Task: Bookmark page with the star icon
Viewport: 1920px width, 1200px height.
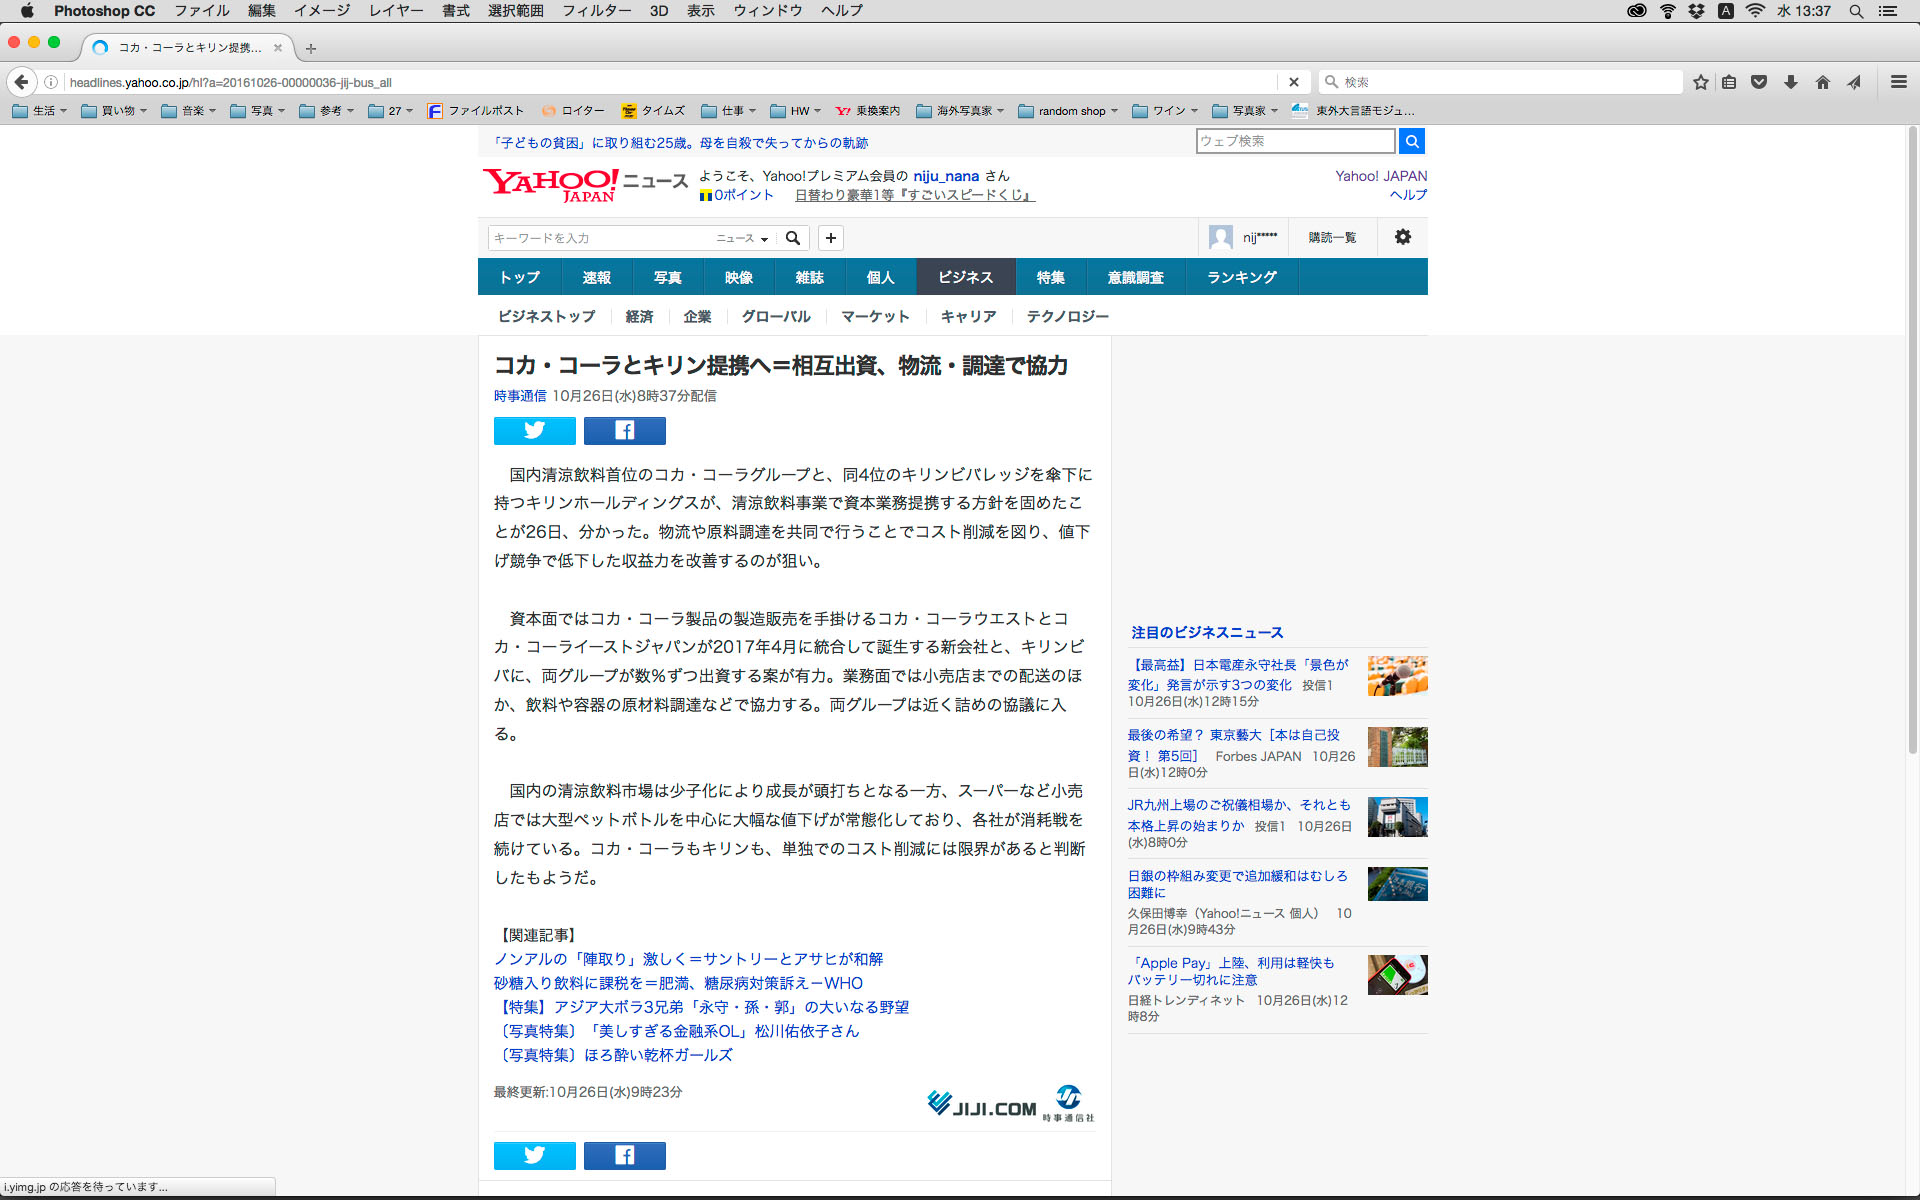Action: (x=1700, y=82)
